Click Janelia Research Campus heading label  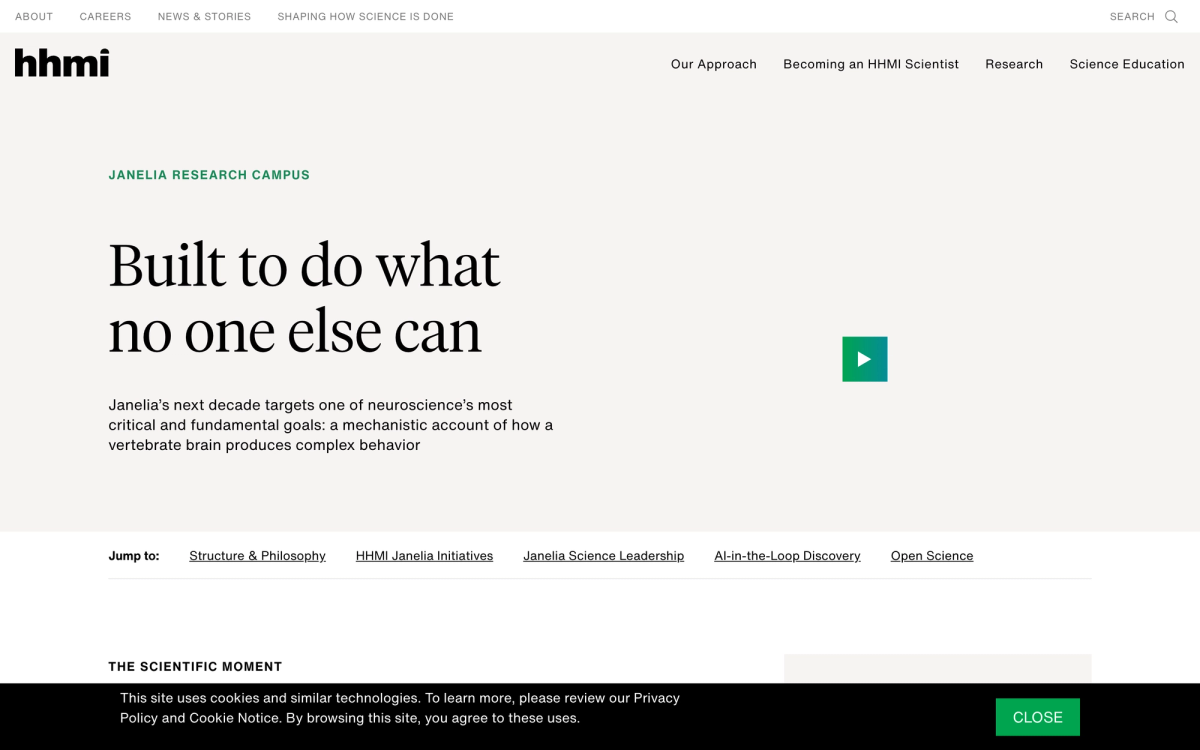(x=209, y=175)
